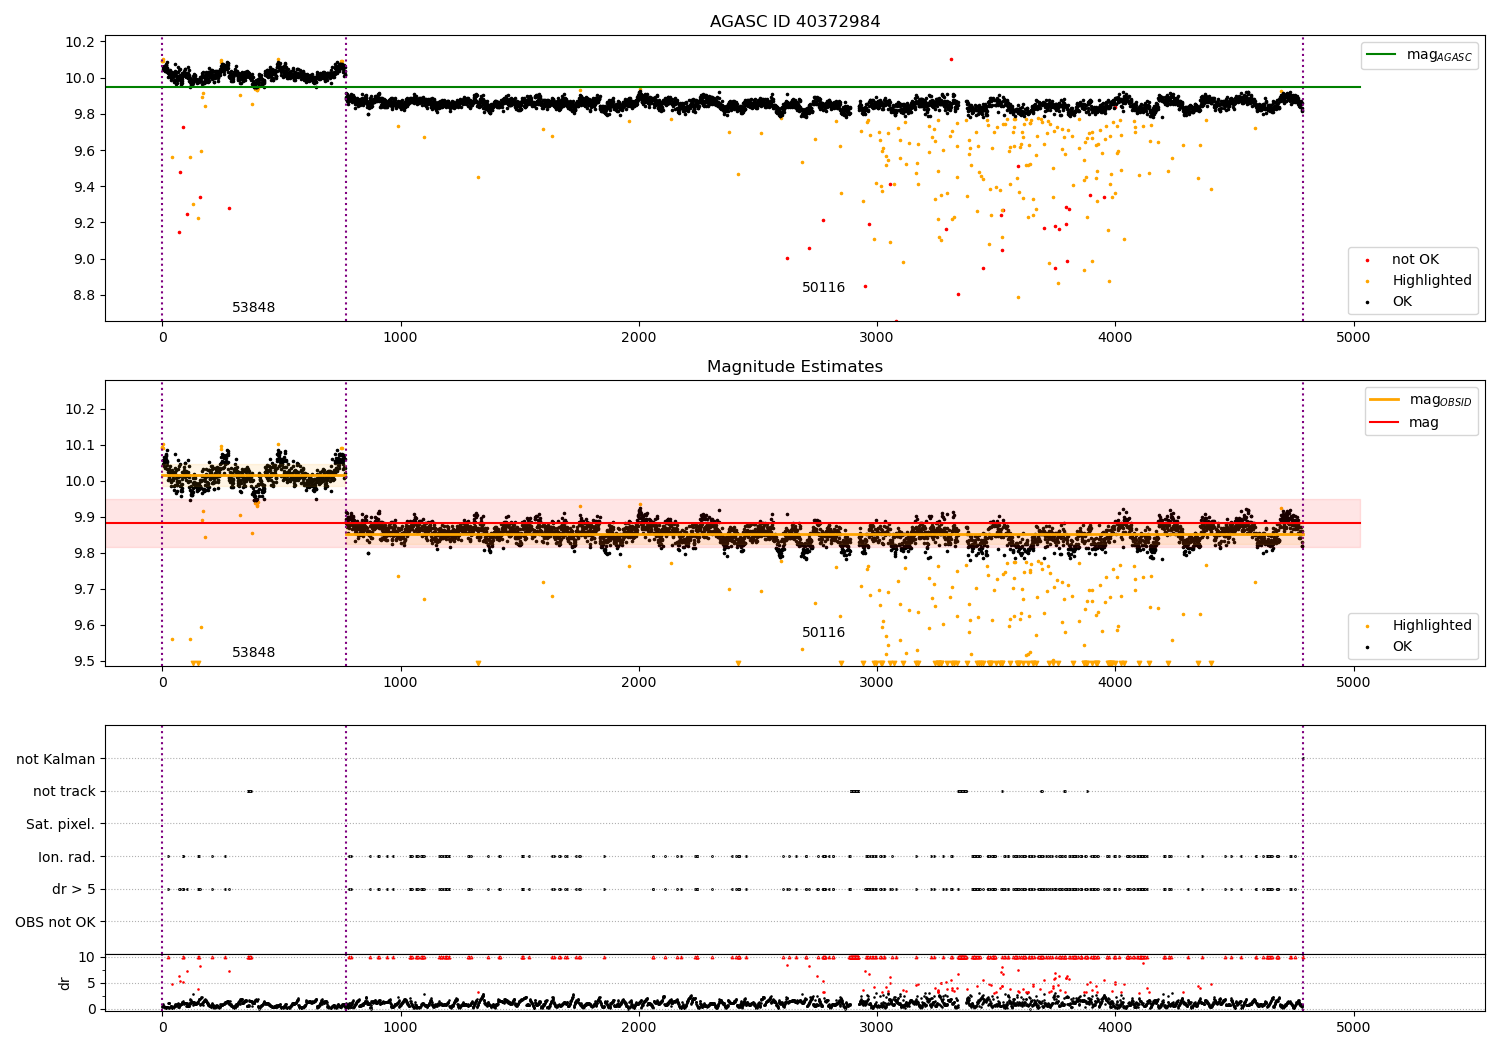Select the "not track" axis label
Viewport: 1500px width, 1050px height.
point(64,792)
